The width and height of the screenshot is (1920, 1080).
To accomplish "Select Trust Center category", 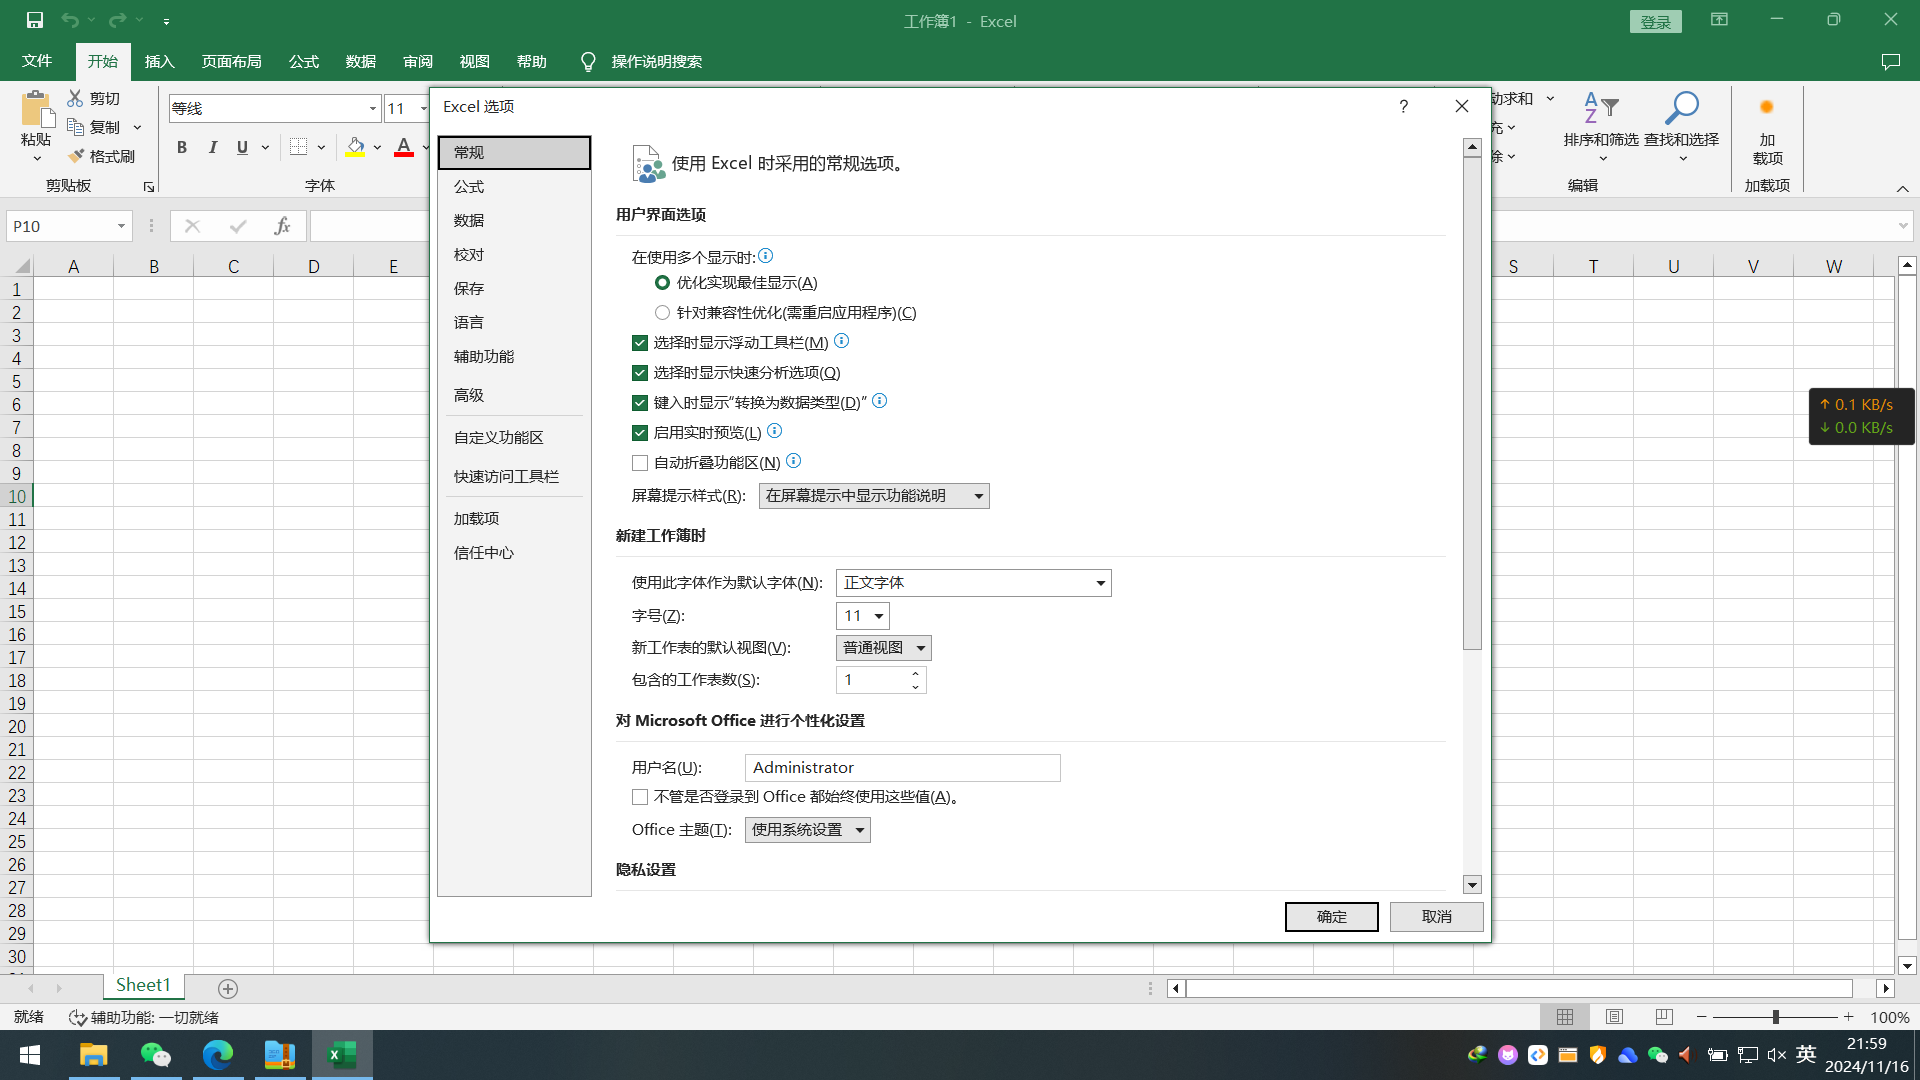I will (514, 553).
